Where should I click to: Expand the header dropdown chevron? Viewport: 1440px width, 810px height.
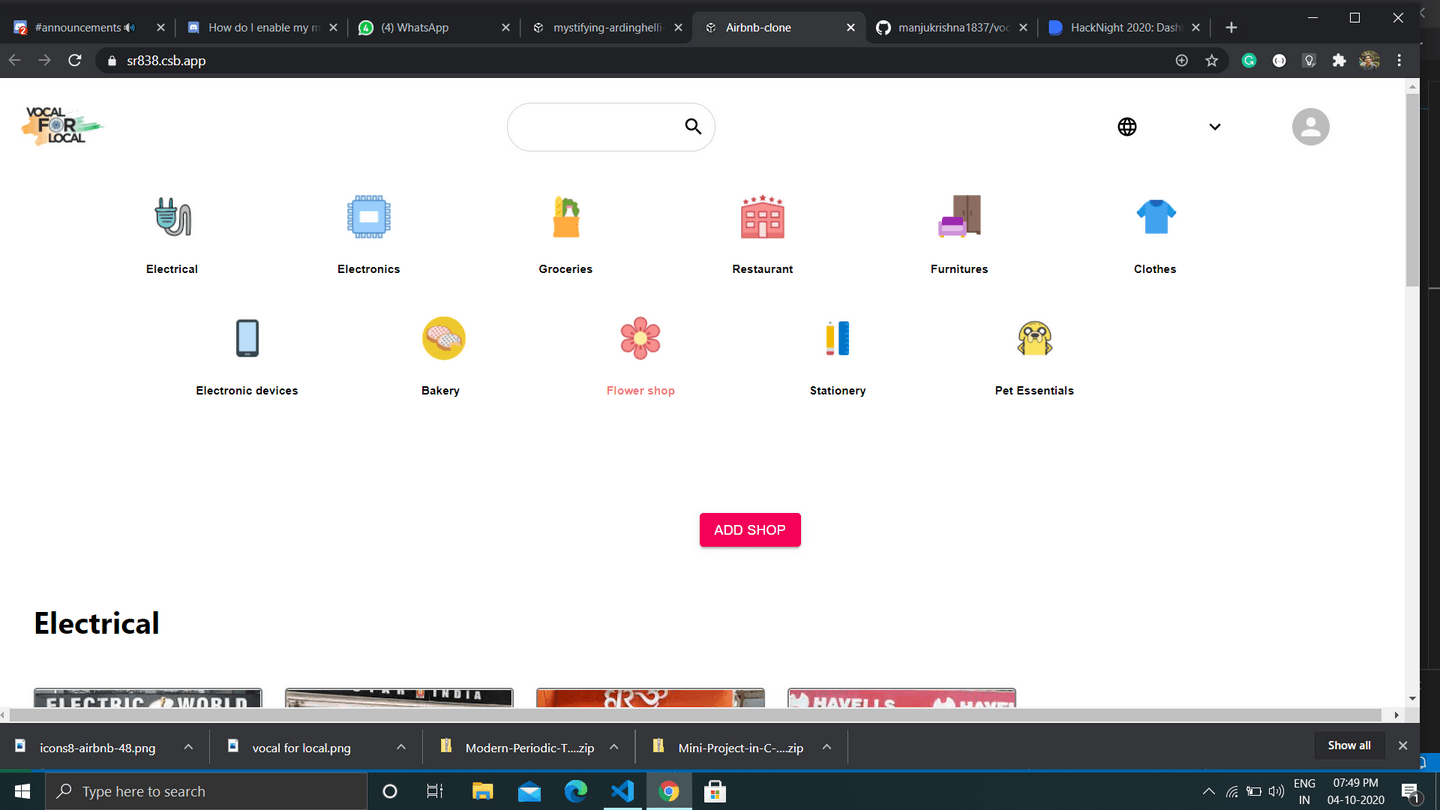point(1214,127)
